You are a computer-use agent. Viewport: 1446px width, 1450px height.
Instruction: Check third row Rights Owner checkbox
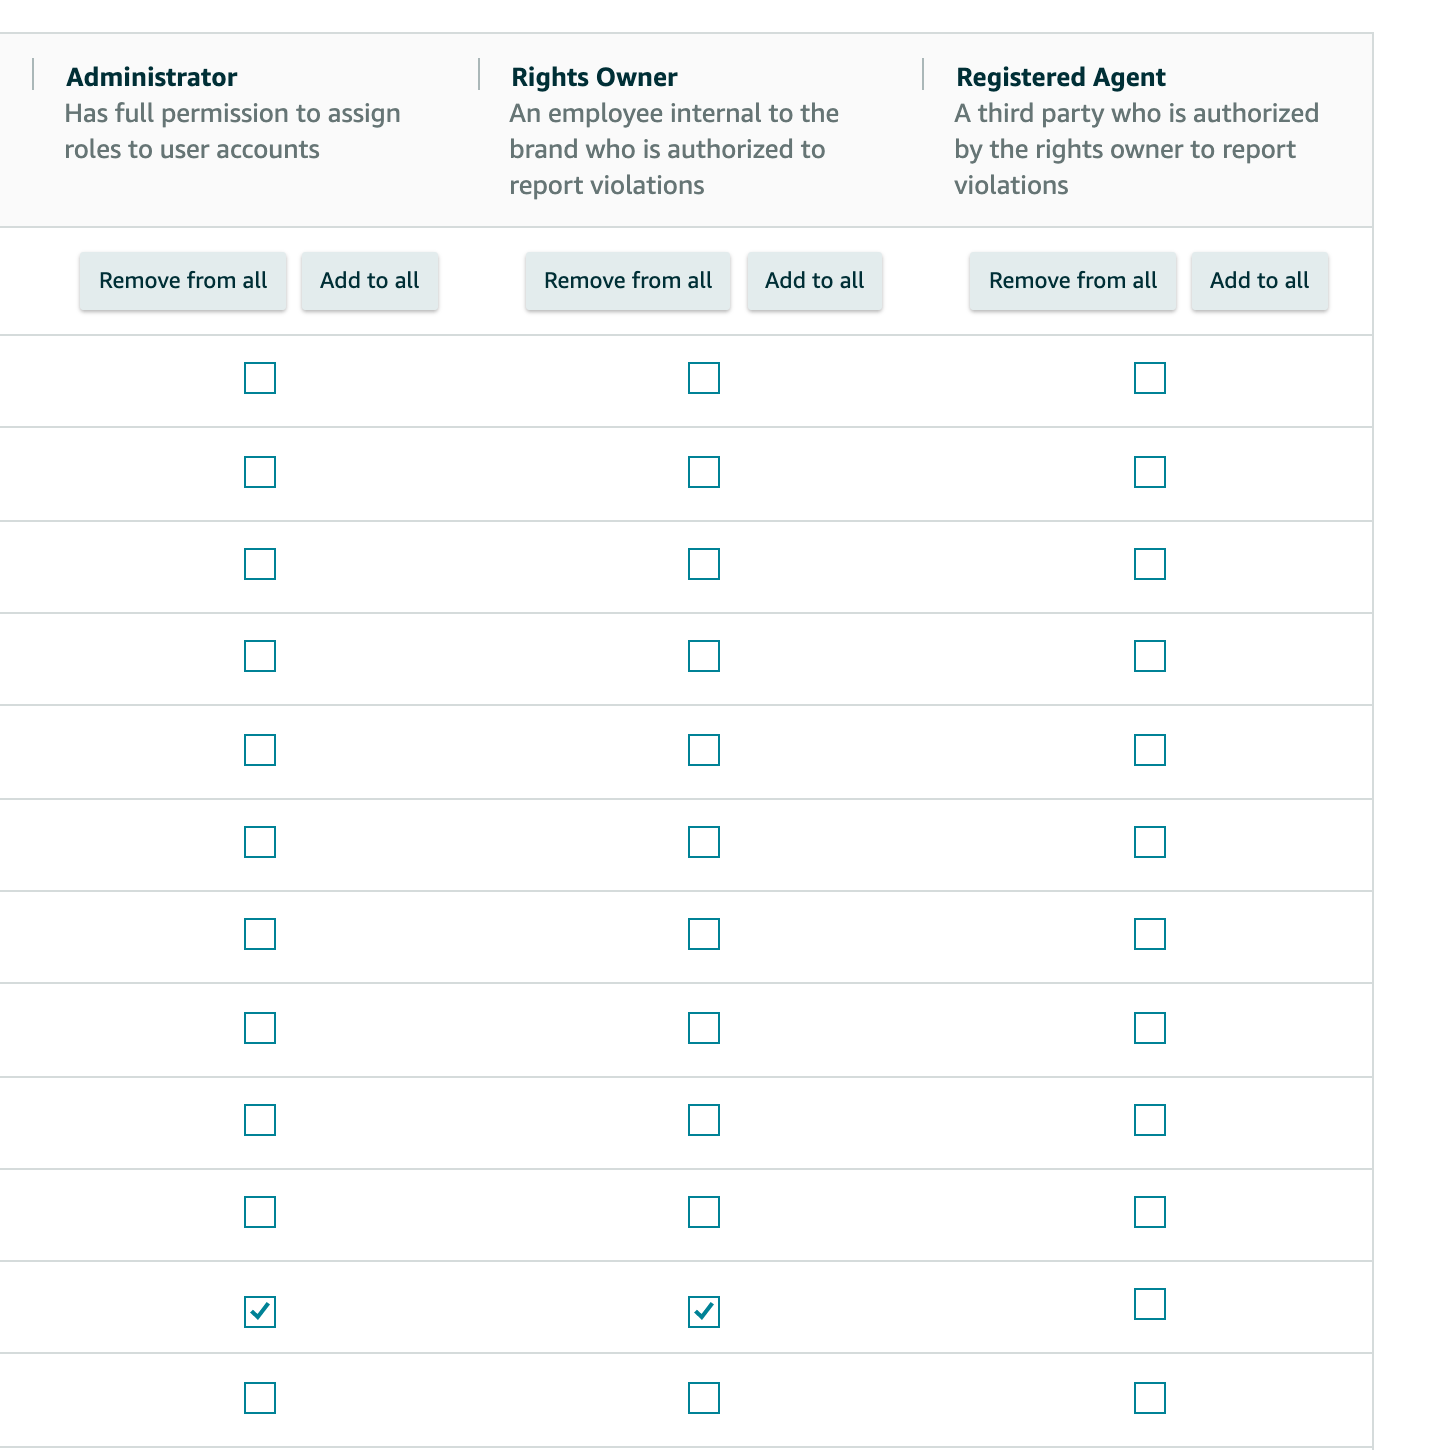[704, 564]
